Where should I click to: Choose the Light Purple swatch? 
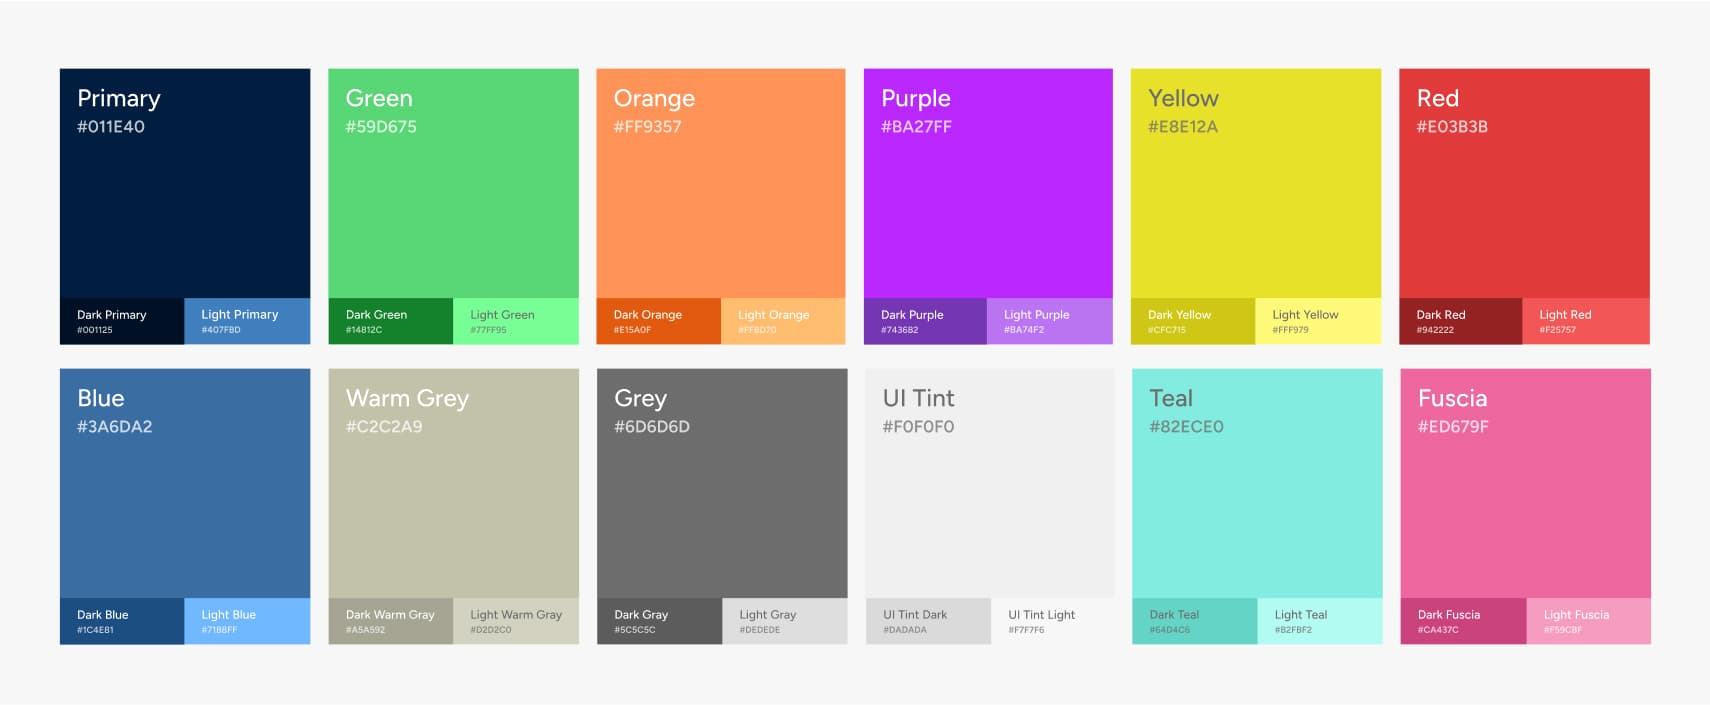[1050, 321]
